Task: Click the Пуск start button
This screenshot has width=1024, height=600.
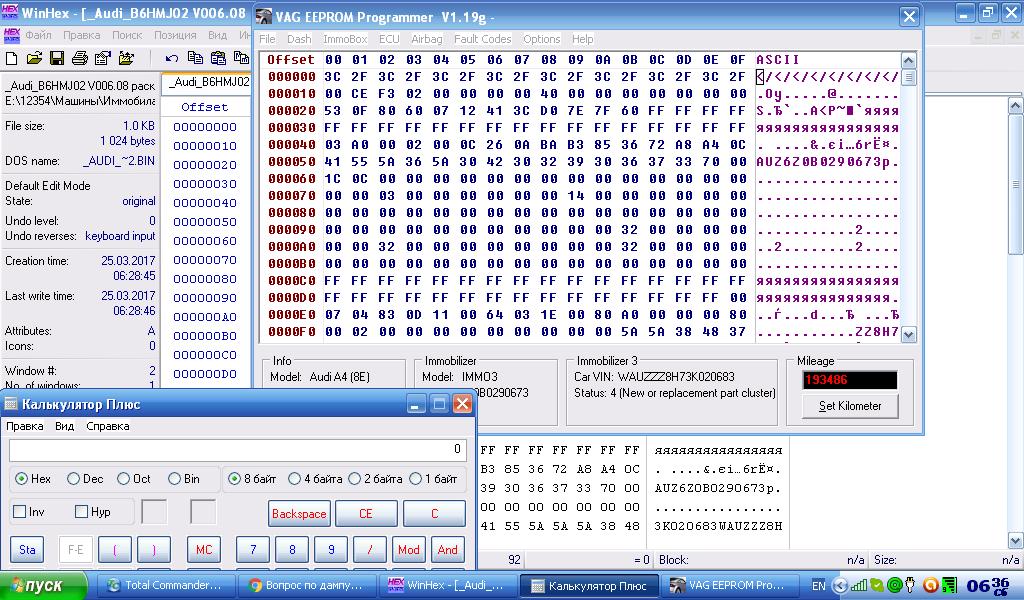Action: click(43, 586)
